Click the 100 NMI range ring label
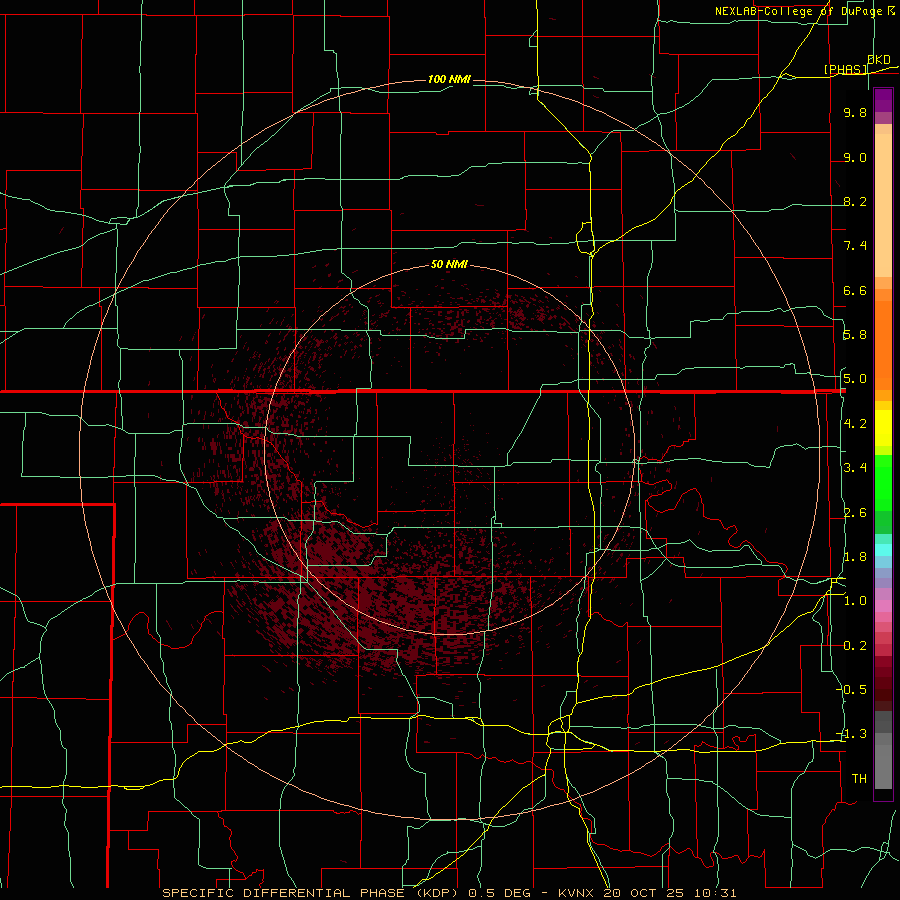This screenshot has width=900, height=900. (449, 79)
